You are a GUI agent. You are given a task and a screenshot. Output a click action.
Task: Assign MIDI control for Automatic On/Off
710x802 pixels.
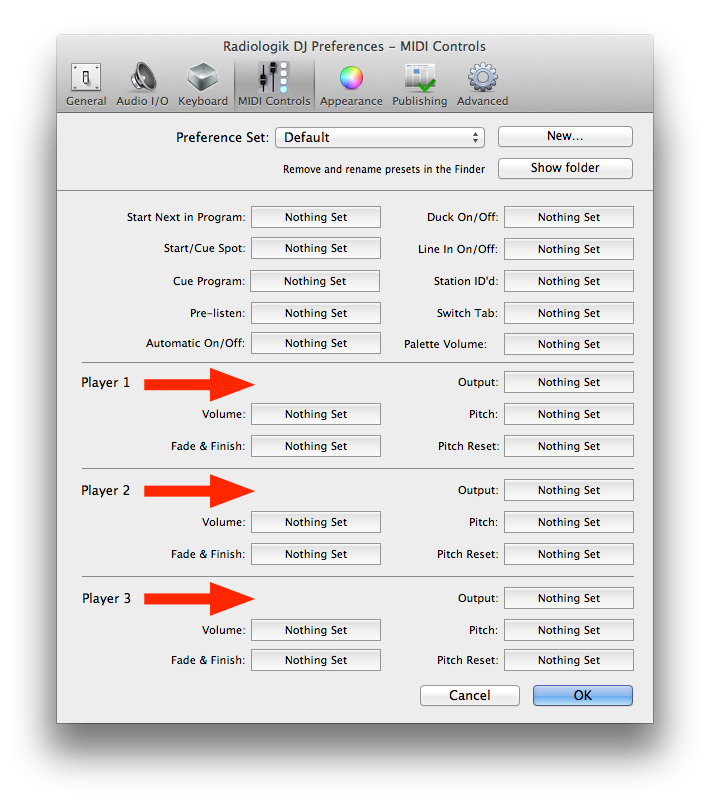316,343
